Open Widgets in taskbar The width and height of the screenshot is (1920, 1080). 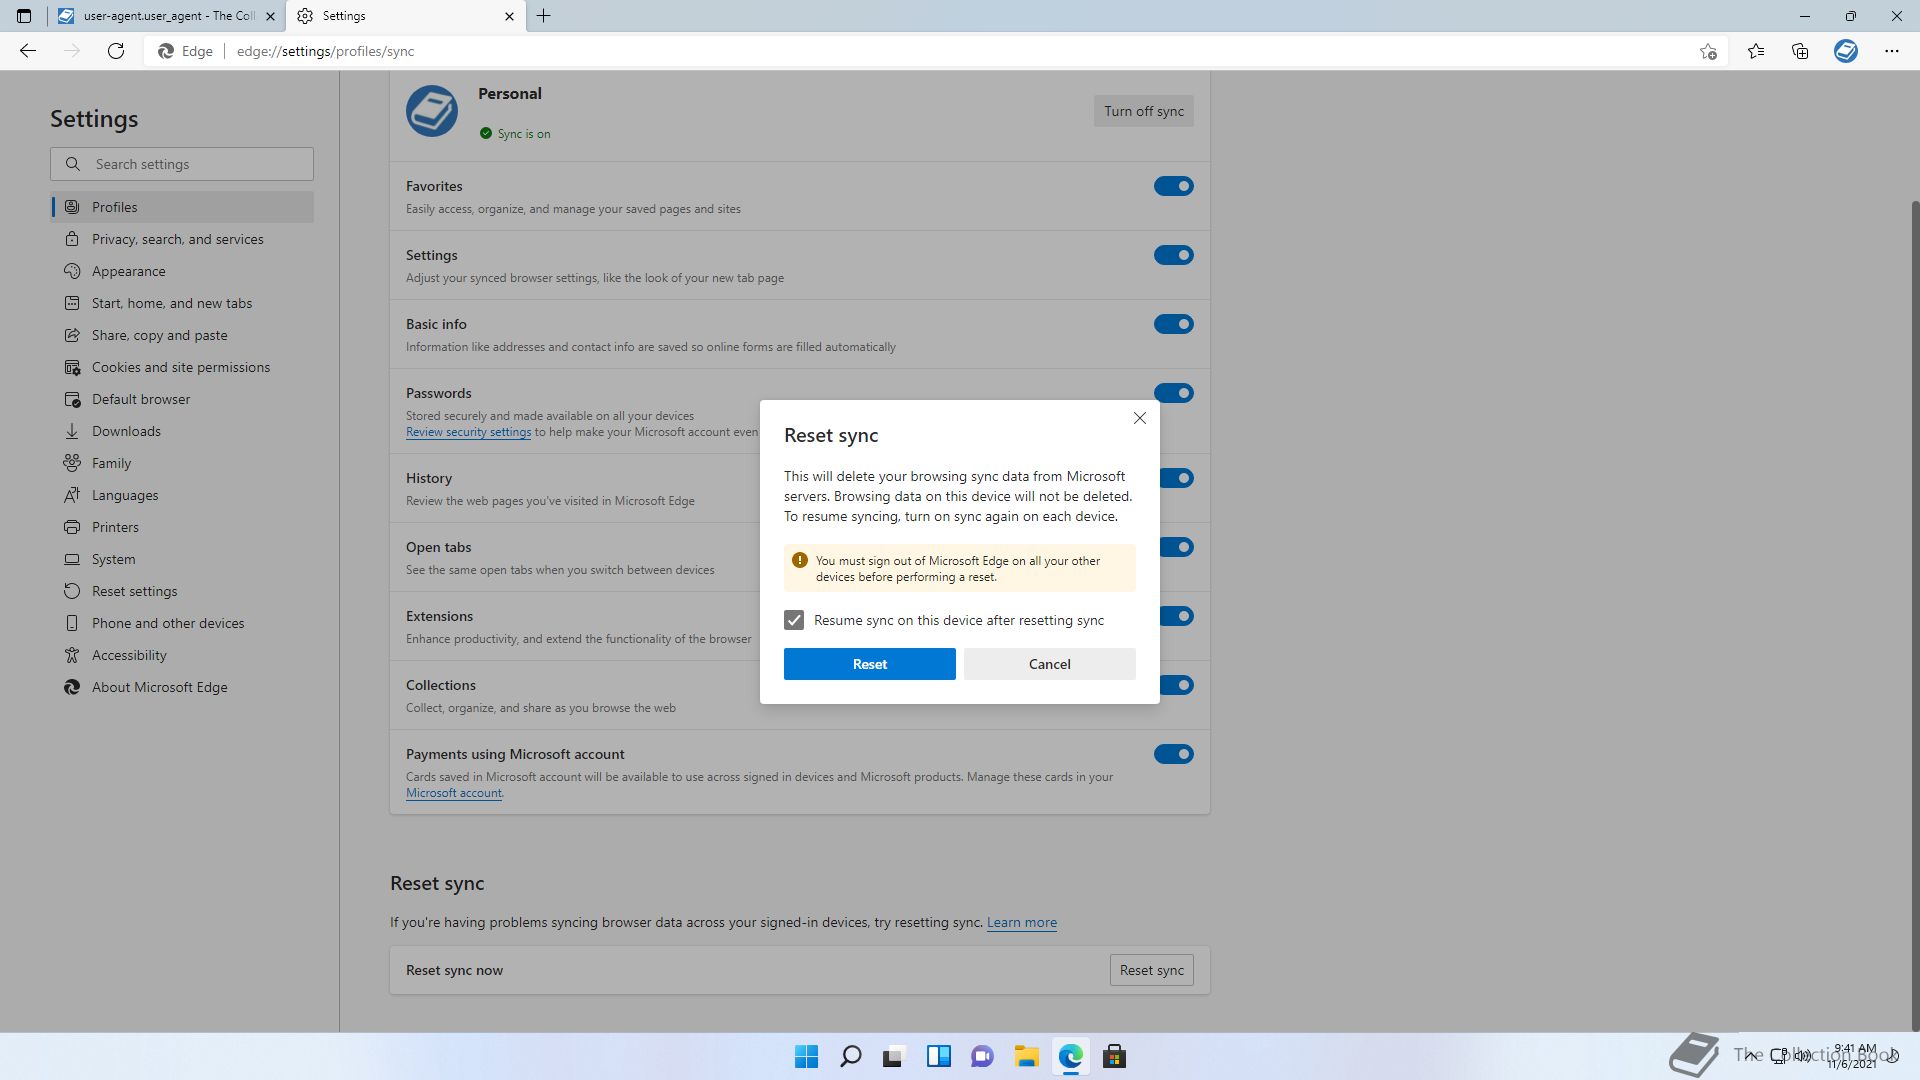[x=938, y=1056]
